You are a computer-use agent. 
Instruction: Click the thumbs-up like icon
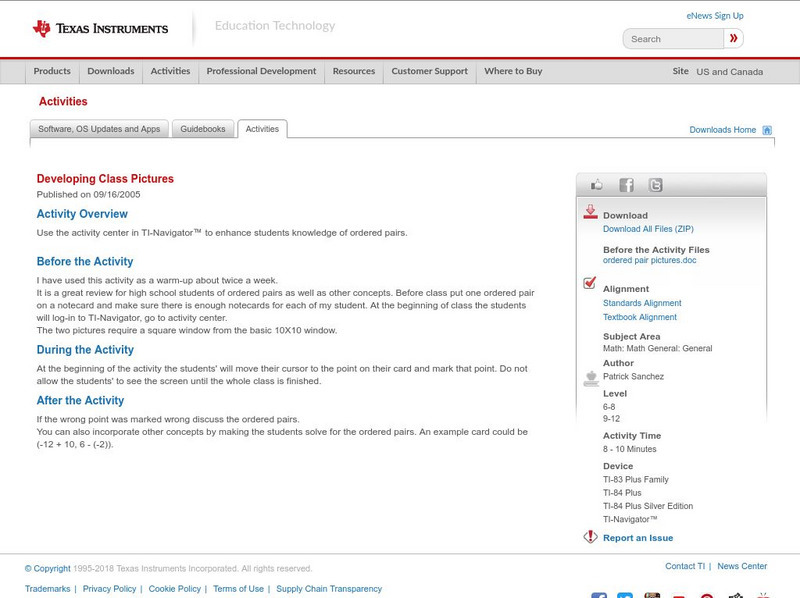[x=594, y=184]
